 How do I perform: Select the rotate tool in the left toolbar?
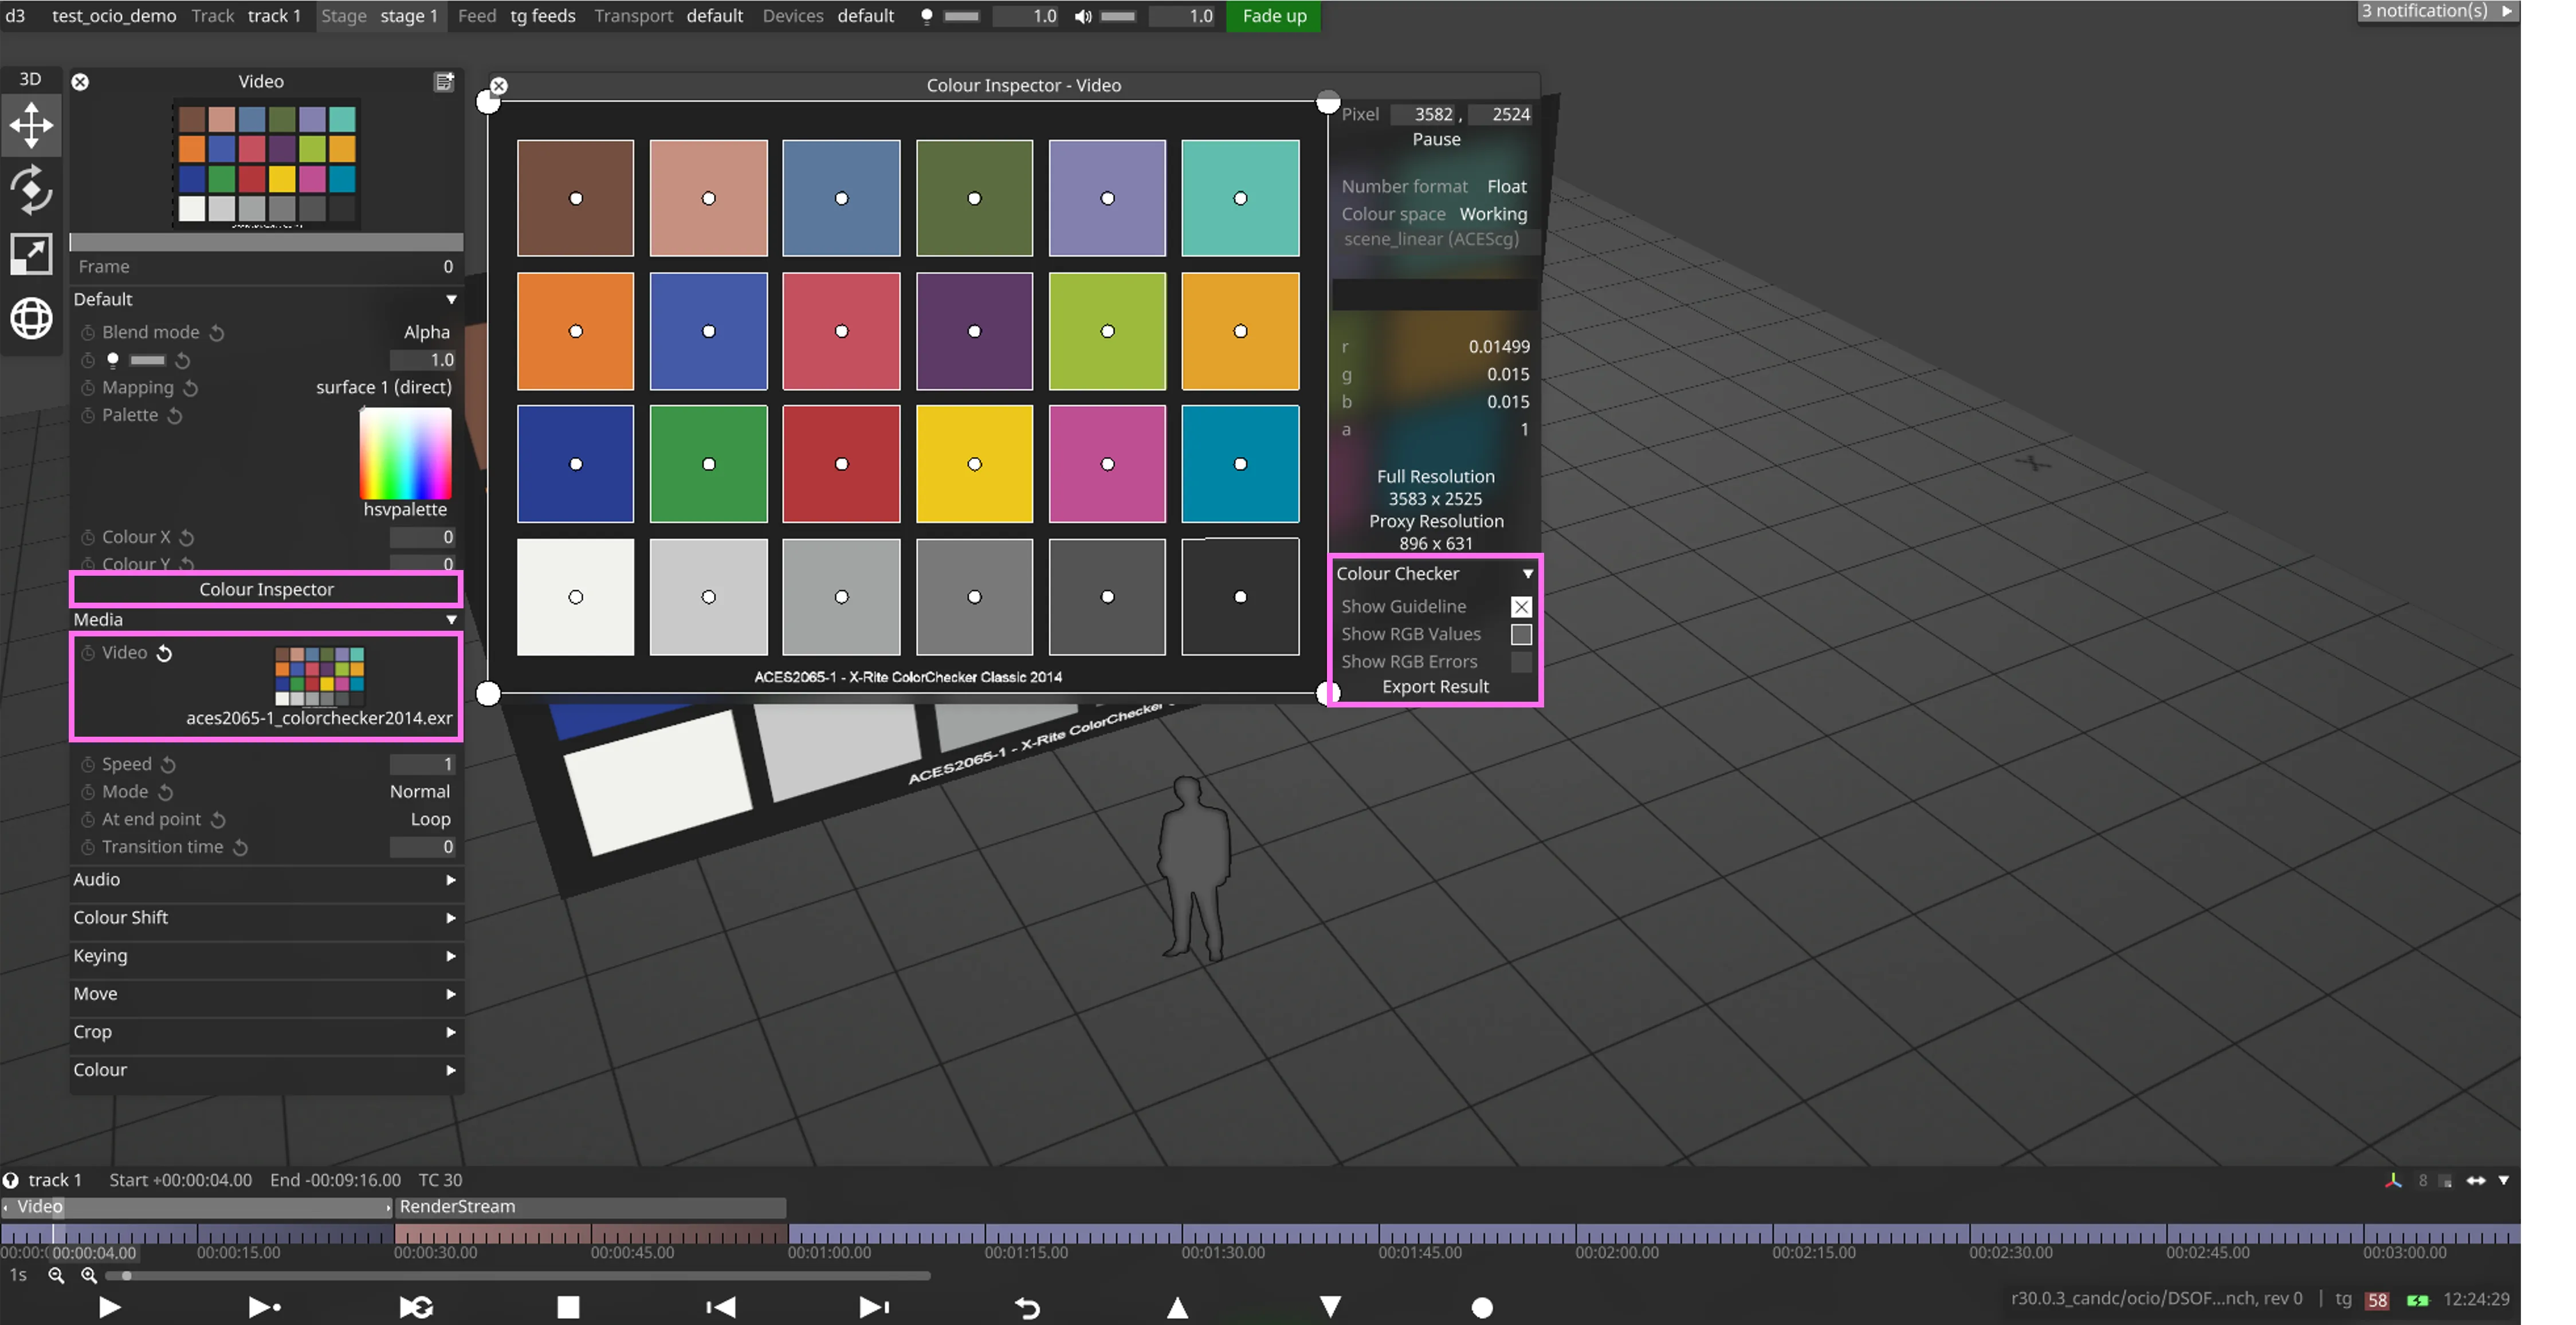tap(31, 190)
